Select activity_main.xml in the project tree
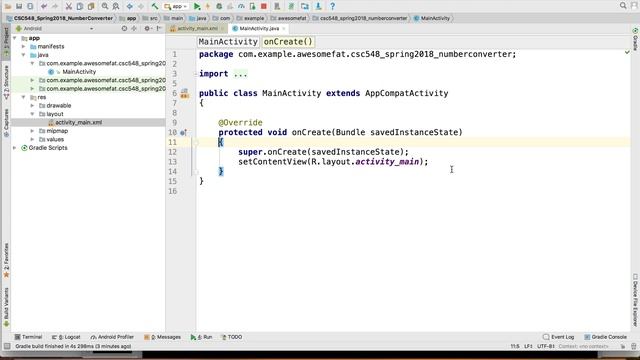Viewport: 640px width, 360px height. [78, 122]
